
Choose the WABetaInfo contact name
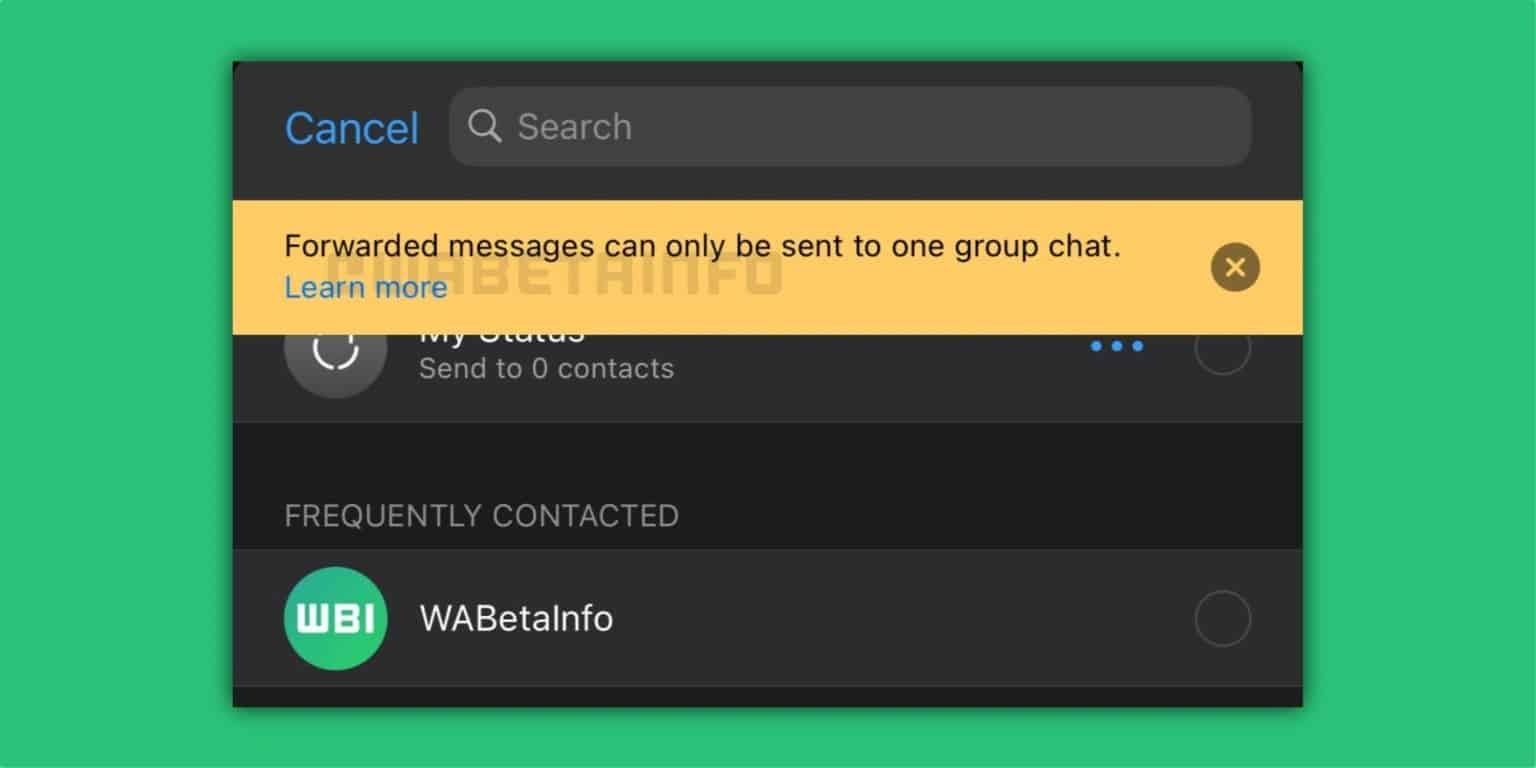click(516, 618)
